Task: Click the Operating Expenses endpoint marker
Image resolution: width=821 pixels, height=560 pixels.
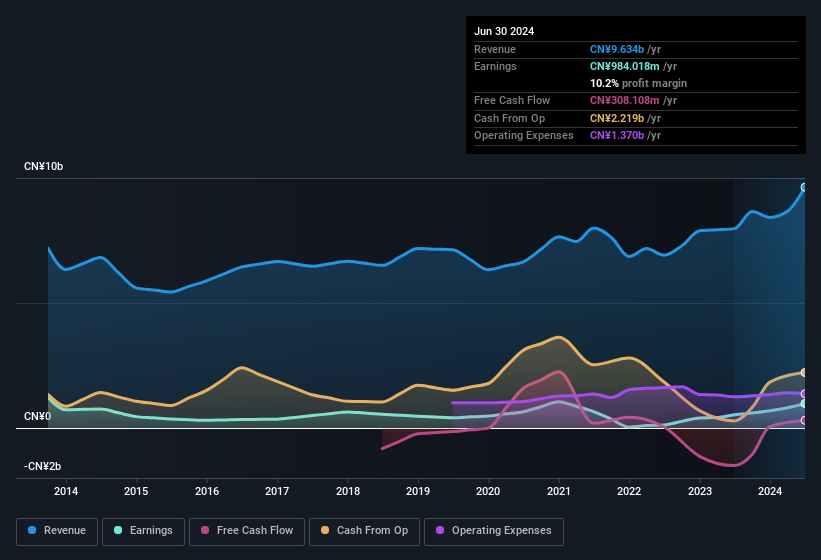Action: tap(804, 394)
